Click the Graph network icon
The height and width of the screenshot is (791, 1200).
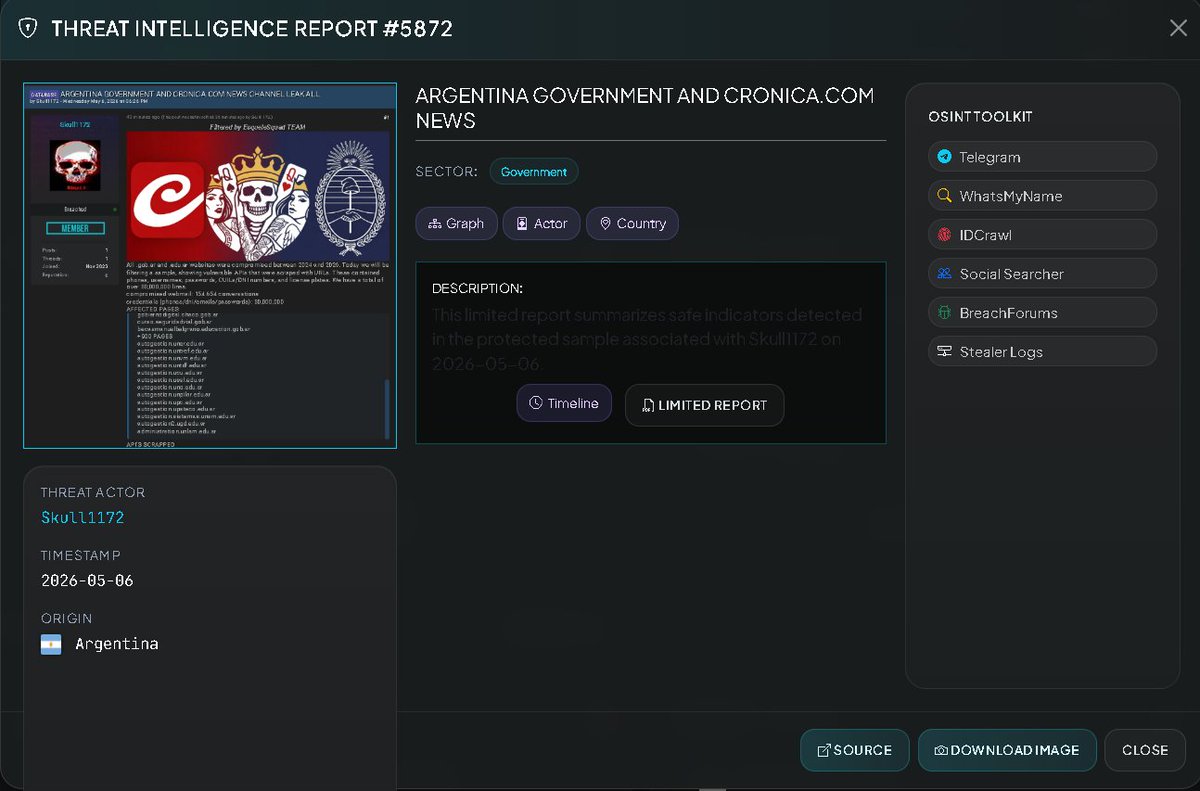(435, 224)
